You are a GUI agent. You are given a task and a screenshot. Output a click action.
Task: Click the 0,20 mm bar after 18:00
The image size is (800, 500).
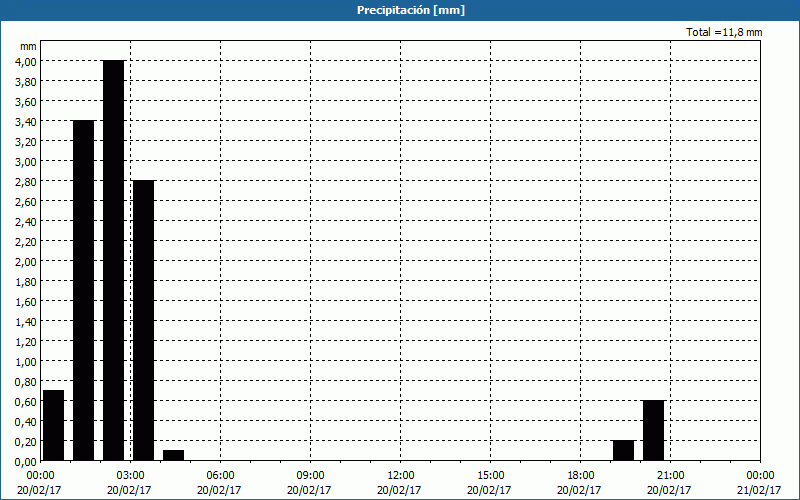tap(623, 451)
